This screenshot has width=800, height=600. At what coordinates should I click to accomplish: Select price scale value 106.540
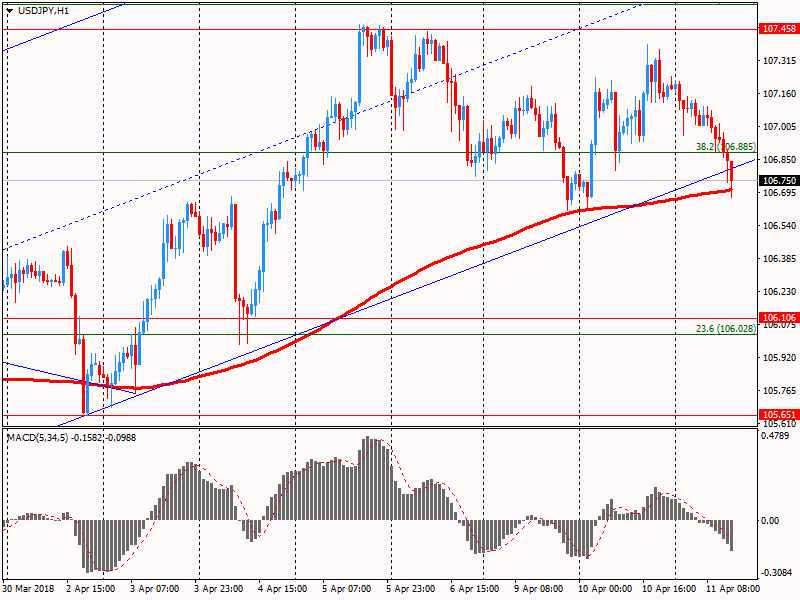[779, 226]
